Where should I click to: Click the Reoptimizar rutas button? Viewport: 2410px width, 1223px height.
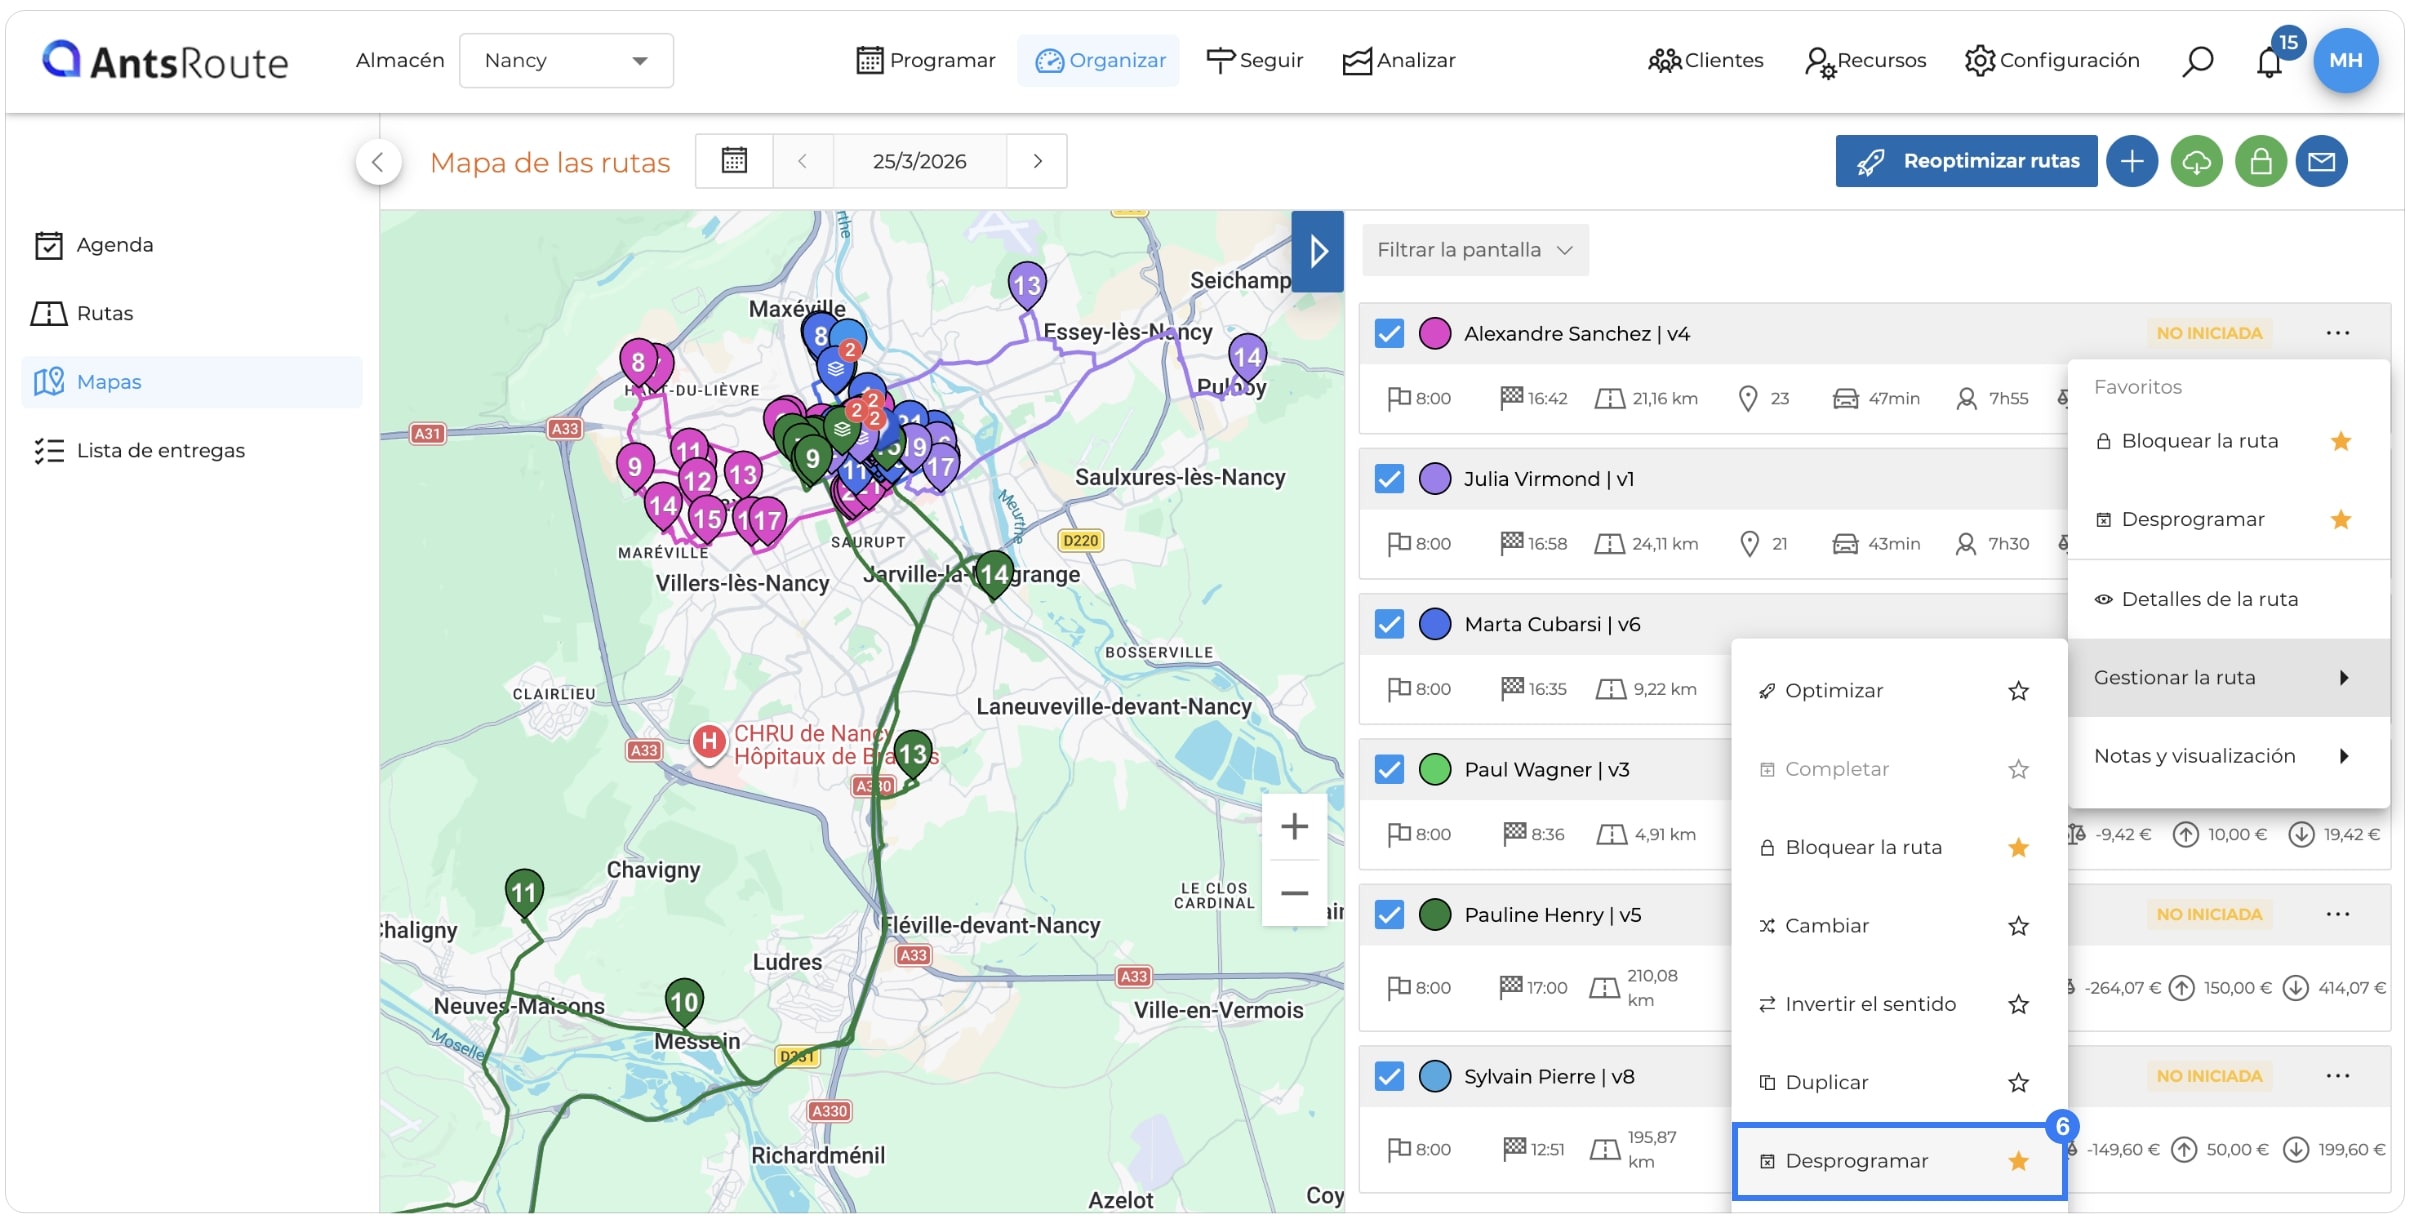tap(1966, 161)
